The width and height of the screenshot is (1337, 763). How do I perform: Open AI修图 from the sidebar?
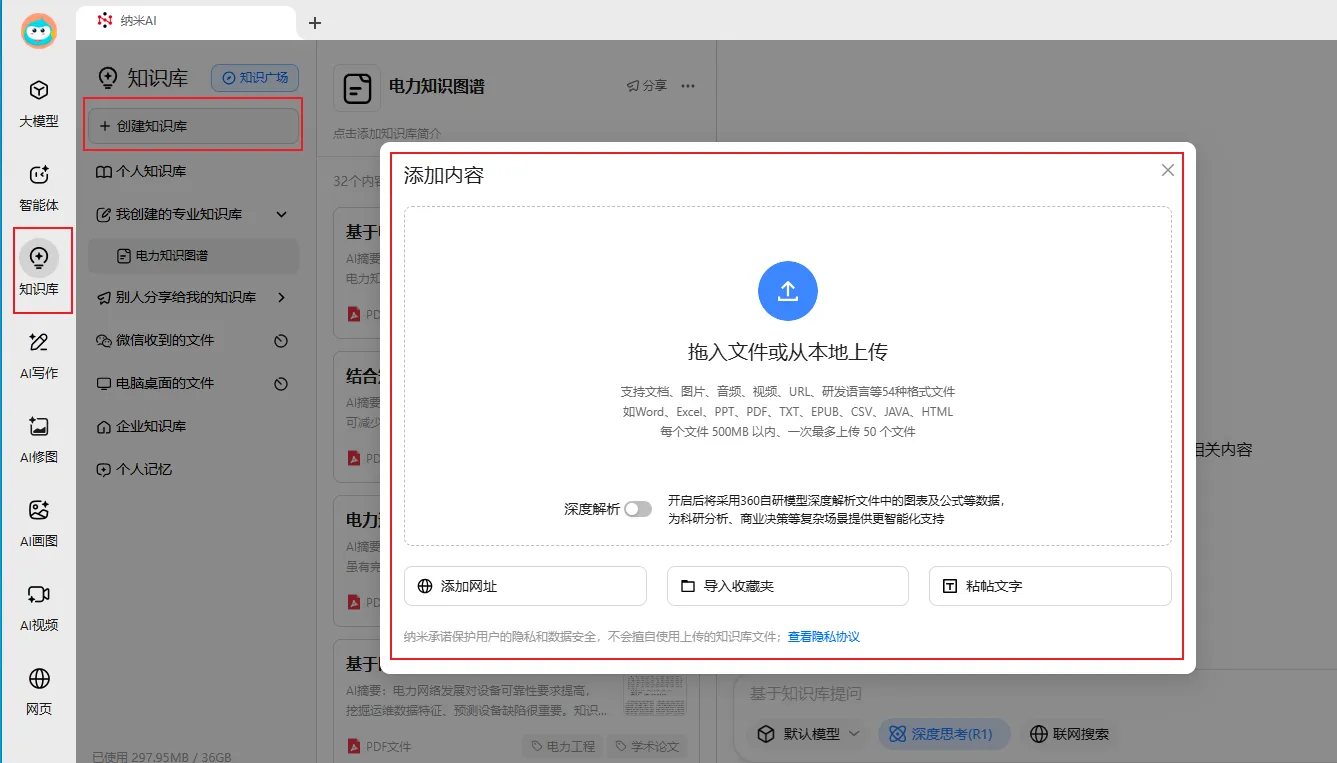(x=39, y=440)
